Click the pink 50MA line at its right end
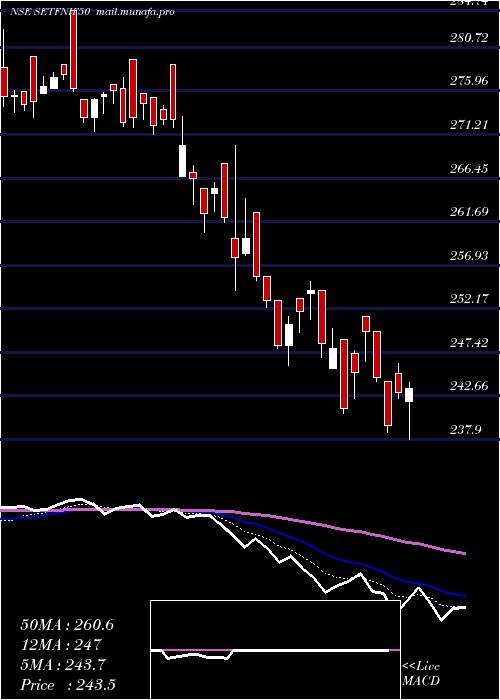This screenshot has height=700, width=500. (x=464, y=553)
